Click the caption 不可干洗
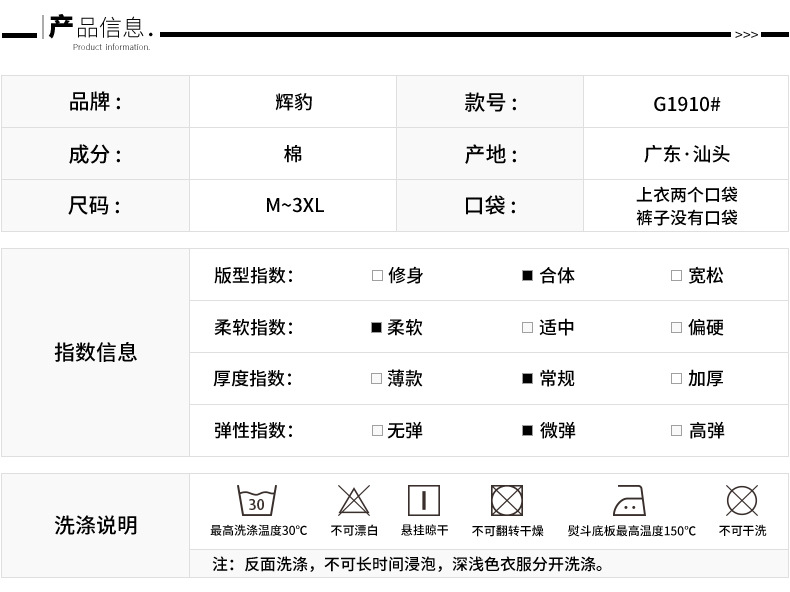 click(742, 531)
